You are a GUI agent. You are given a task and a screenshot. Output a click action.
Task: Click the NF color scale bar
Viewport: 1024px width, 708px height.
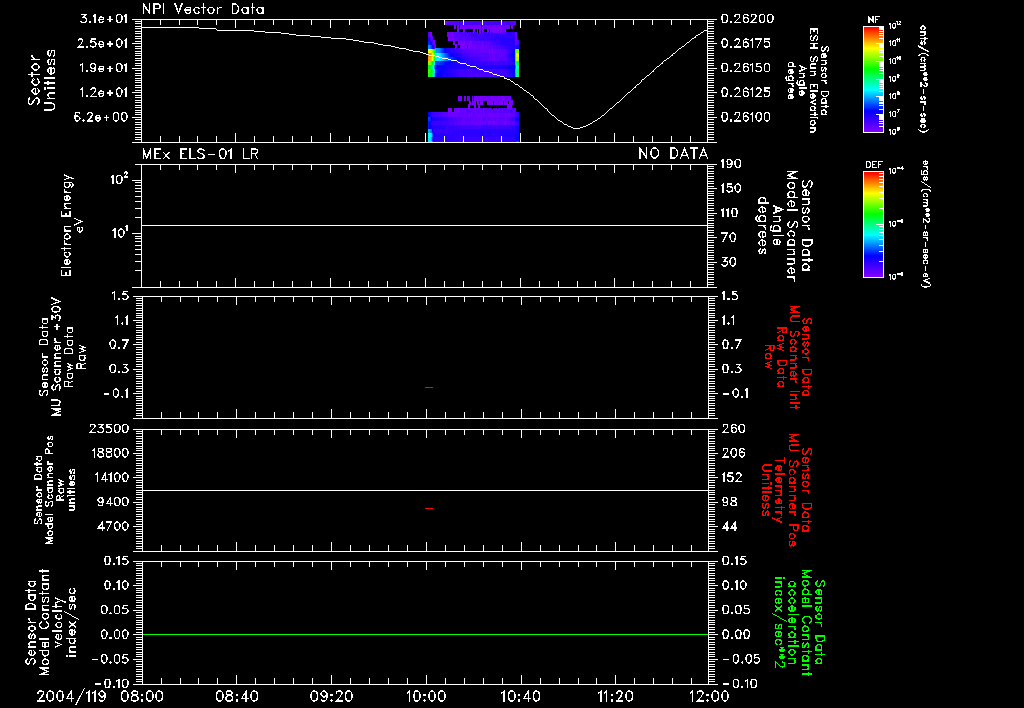pos(873,78)
